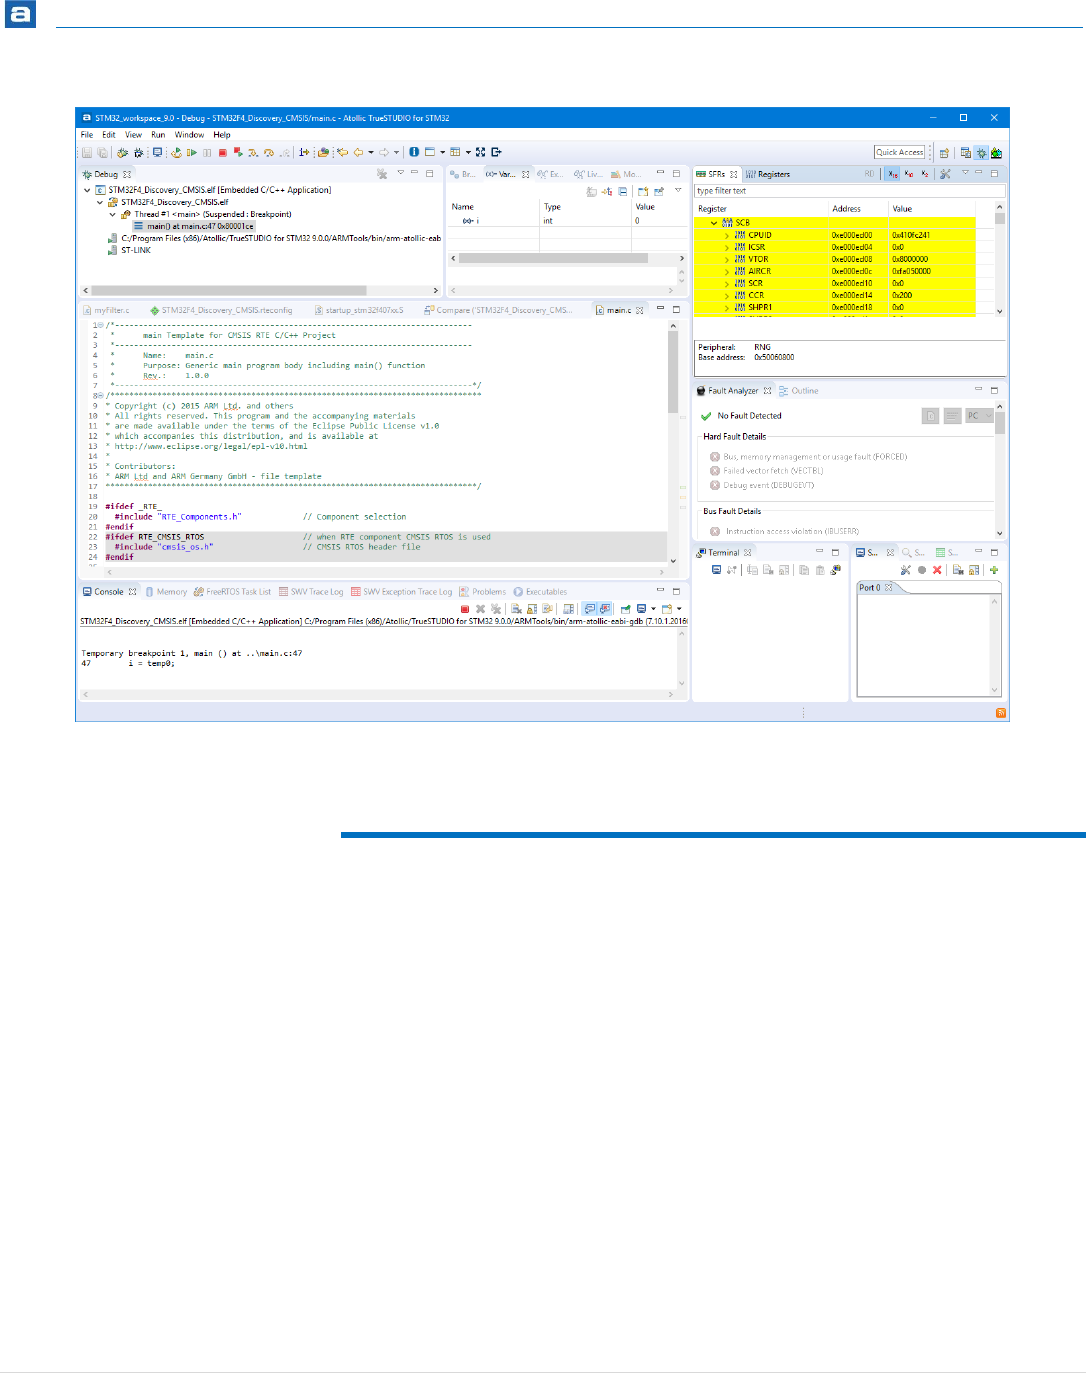The image size is (1086, 1373).
Task: Click the red X icon in serial view
Action: (937, 570)
